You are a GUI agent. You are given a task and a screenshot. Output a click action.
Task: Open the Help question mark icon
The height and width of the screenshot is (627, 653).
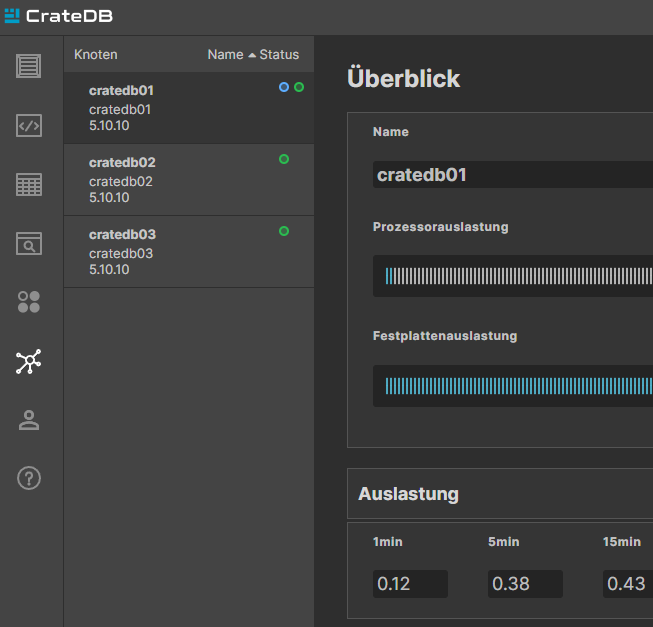pyautogui.click(x=29, y=478)
